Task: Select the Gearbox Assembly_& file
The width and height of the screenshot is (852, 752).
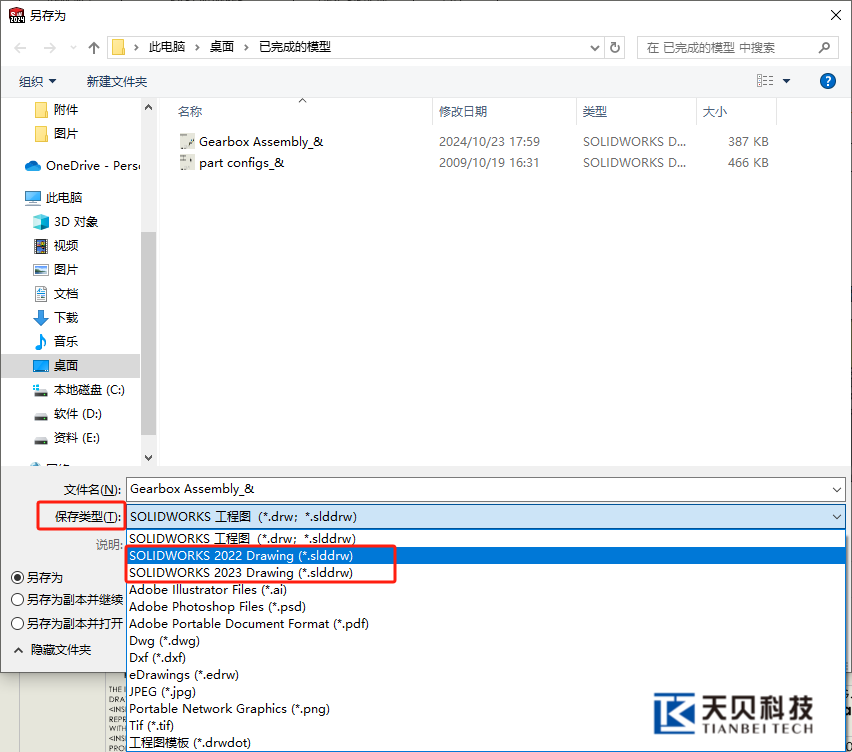Action: coord(261,142)
